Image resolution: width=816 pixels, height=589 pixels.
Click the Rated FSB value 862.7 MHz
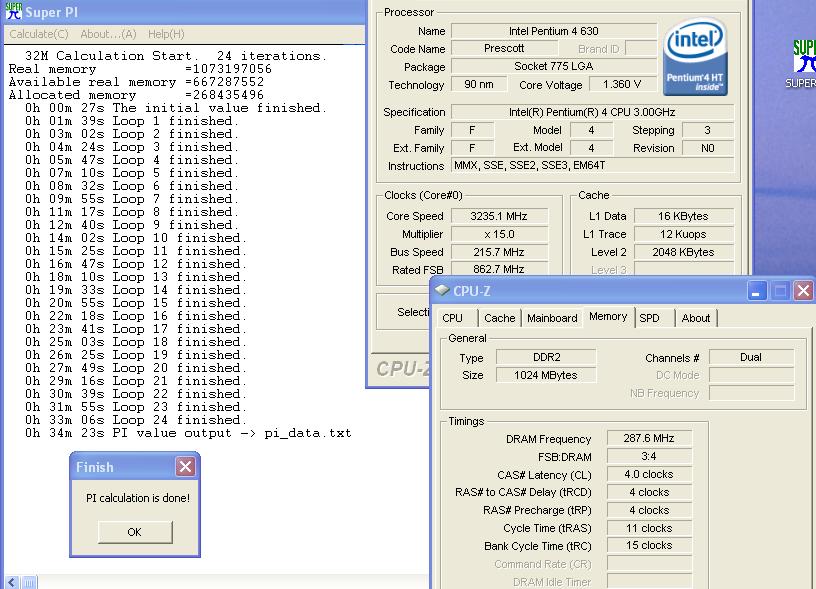(499, 270)
